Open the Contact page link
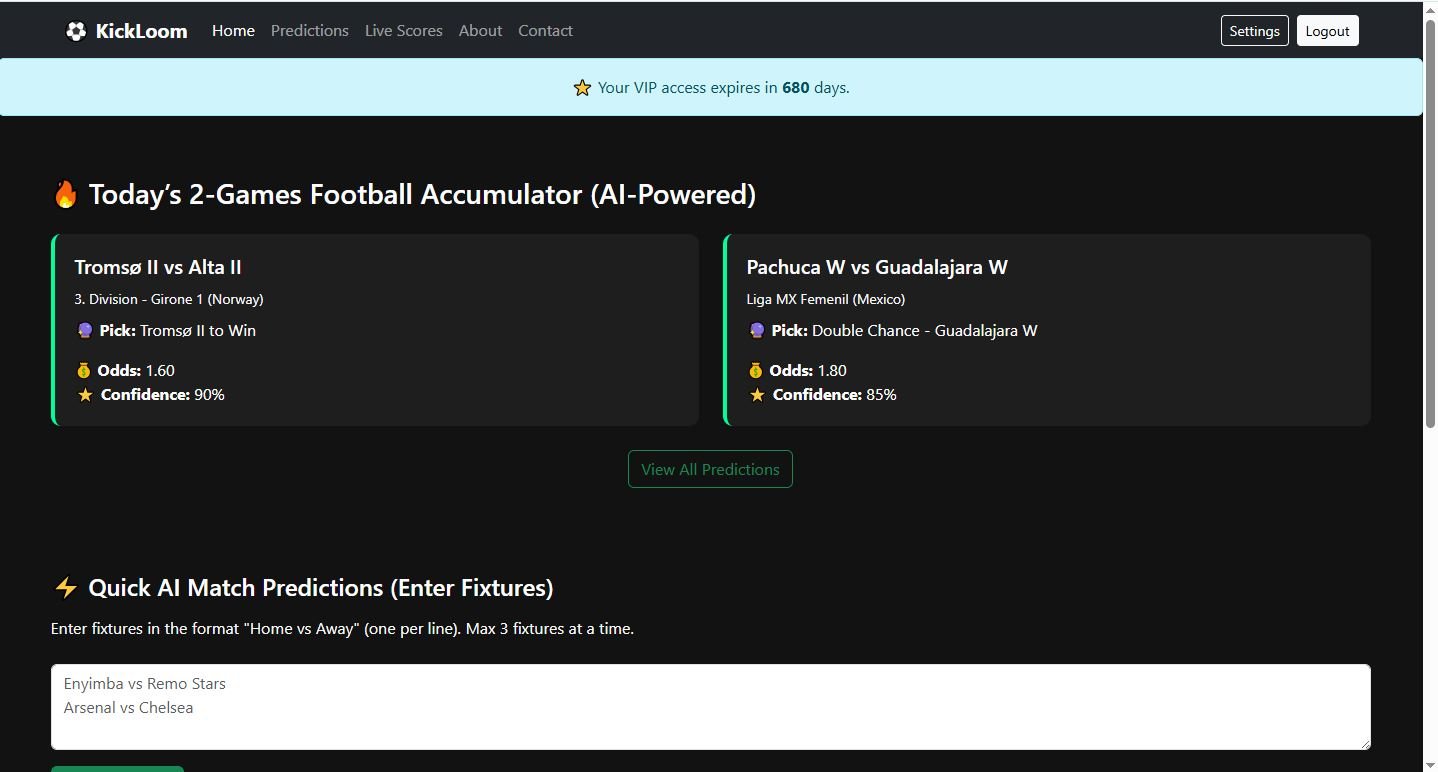 coord(545,31)
